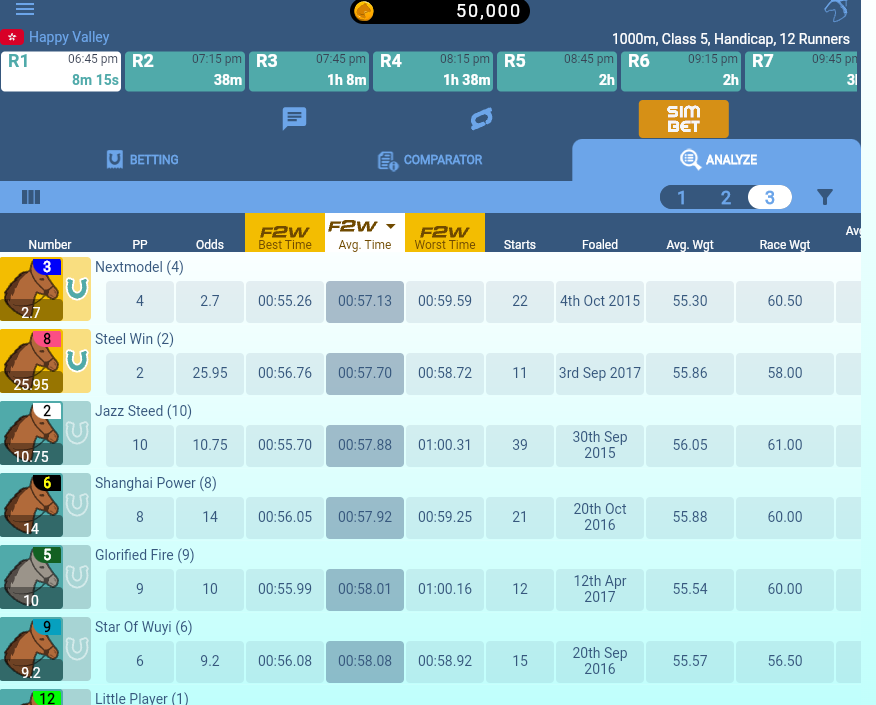Click Shanghai Power horse number 6 avatar

(x=31, y=505)
